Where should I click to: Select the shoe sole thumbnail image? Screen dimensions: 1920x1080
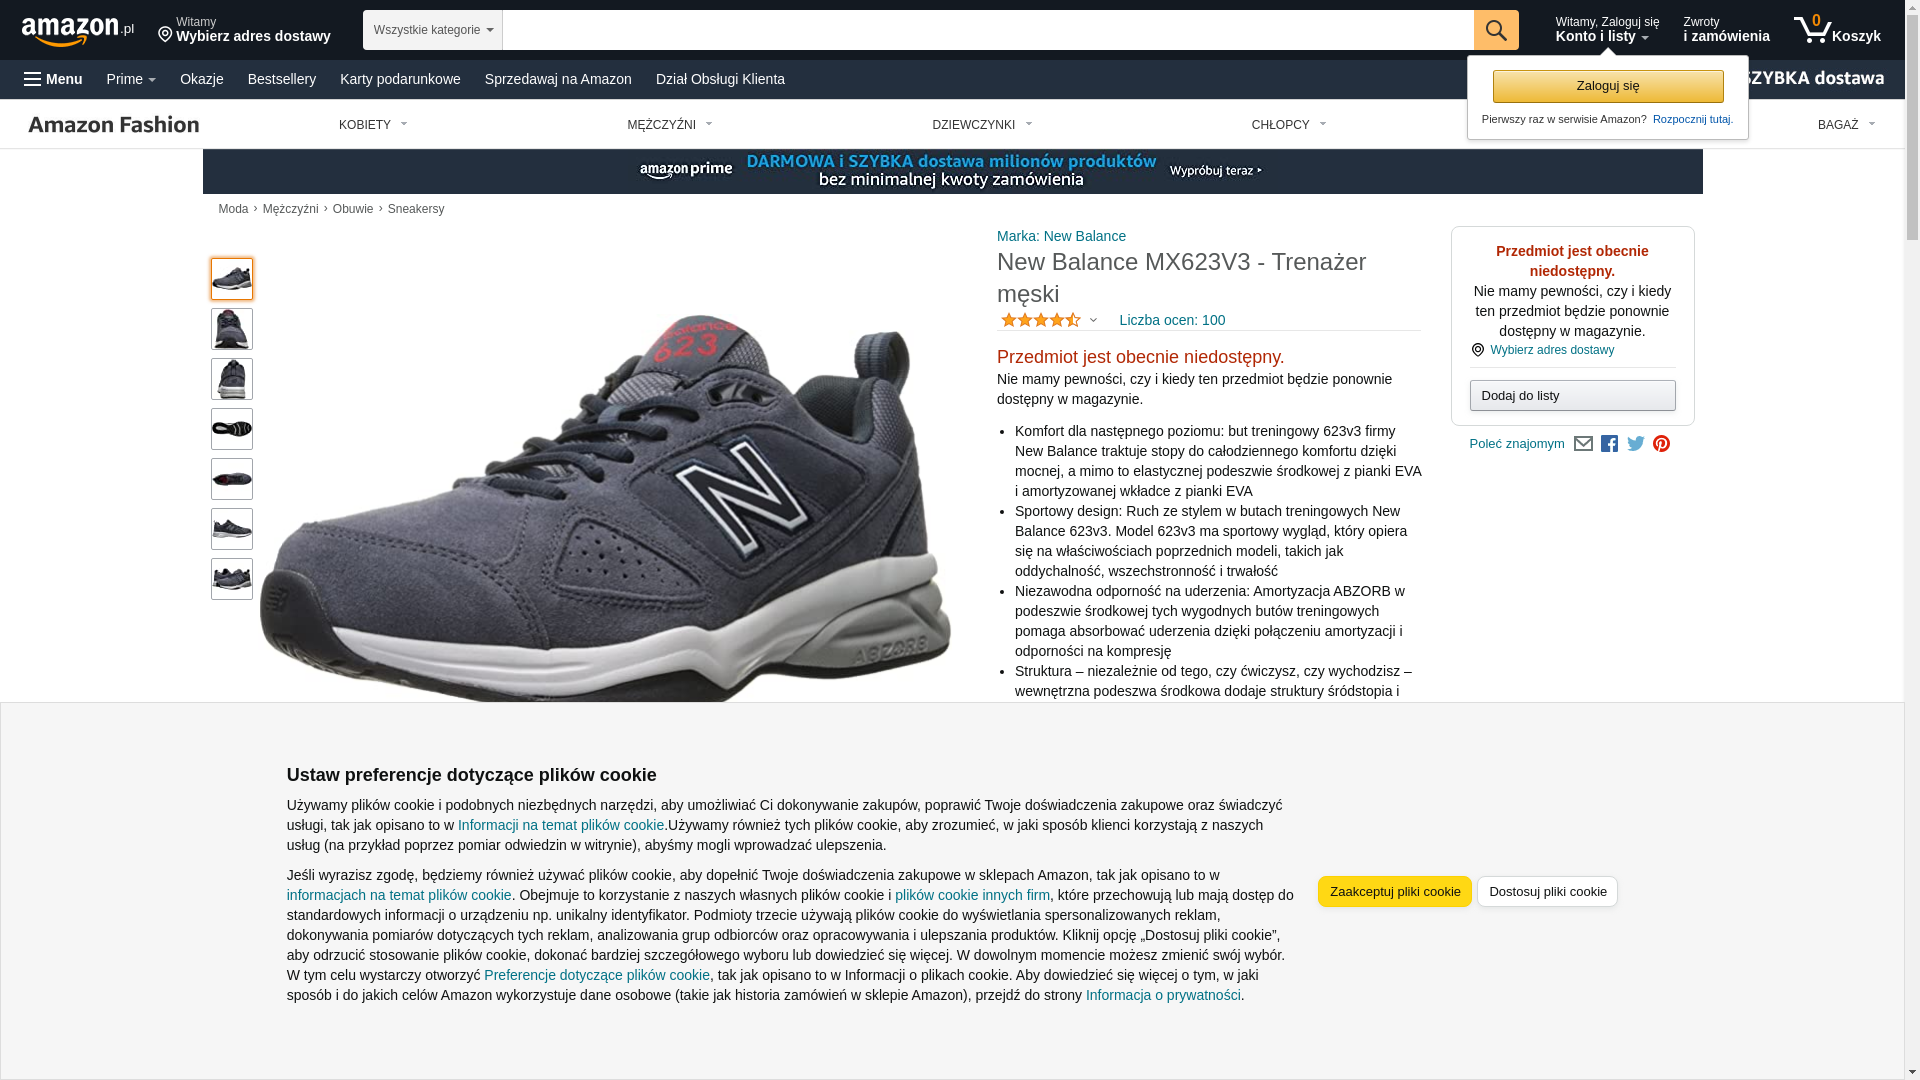coord(232,429)
